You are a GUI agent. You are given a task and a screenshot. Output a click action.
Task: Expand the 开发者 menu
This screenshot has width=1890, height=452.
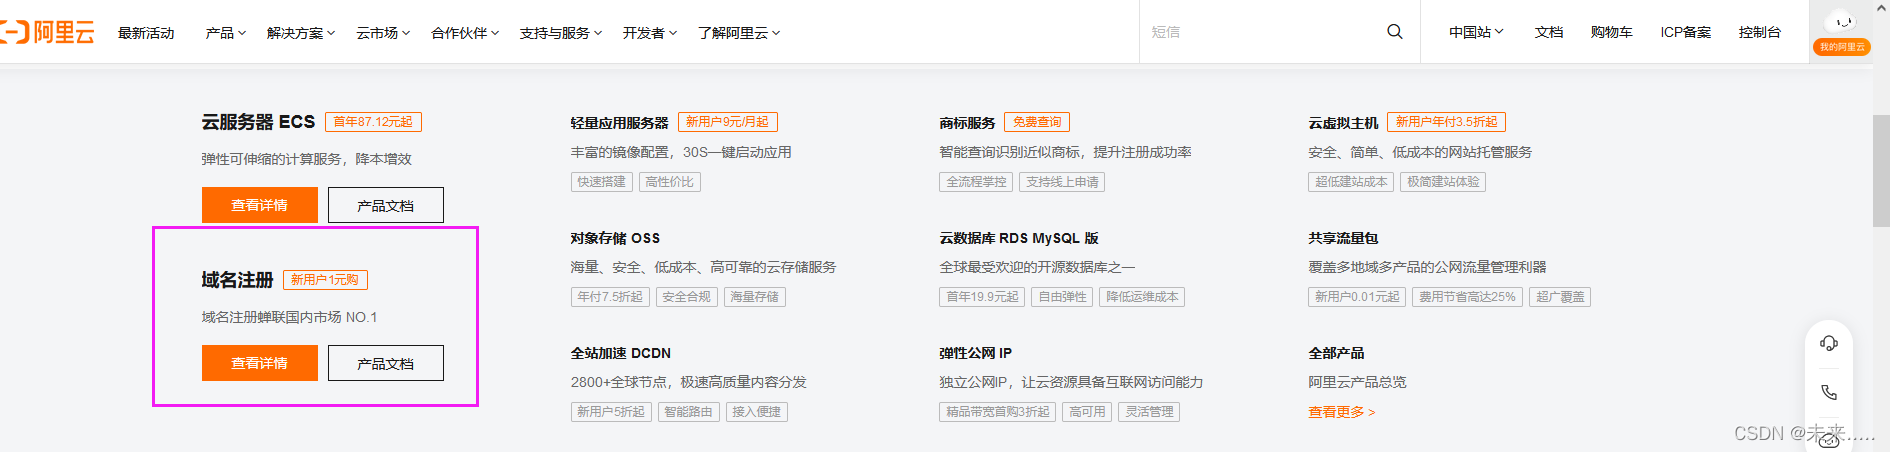[650, 33]
